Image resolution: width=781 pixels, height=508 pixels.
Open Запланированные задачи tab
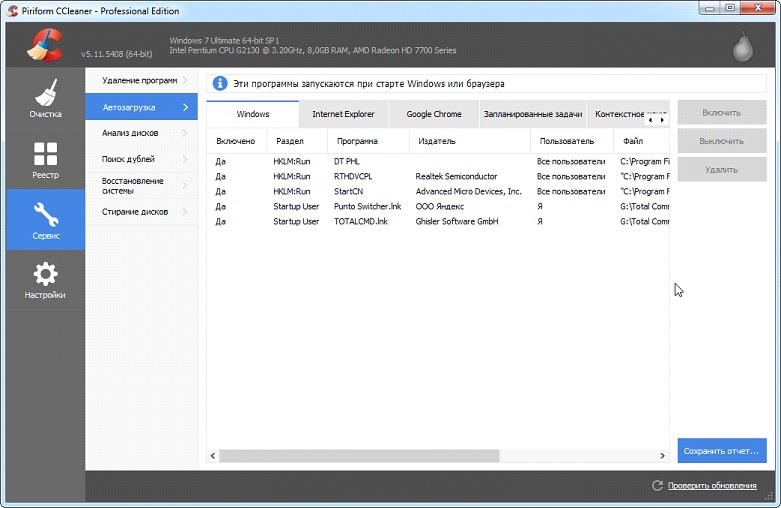point(532,114)
